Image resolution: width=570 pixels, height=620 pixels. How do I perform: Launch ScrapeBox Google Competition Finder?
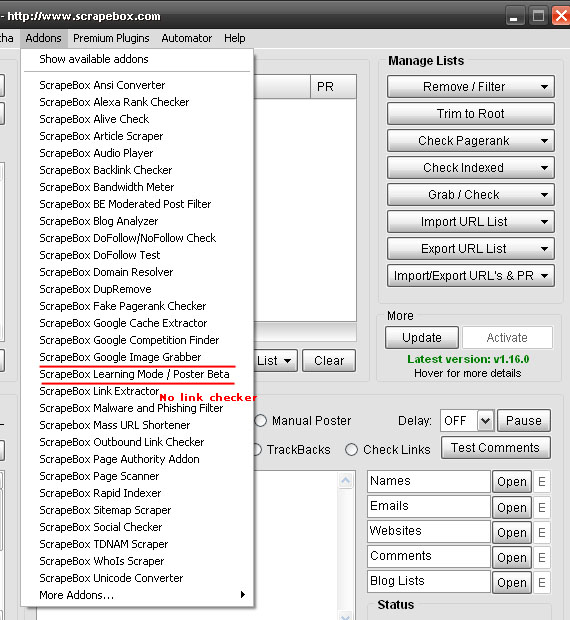coord(137,340)
